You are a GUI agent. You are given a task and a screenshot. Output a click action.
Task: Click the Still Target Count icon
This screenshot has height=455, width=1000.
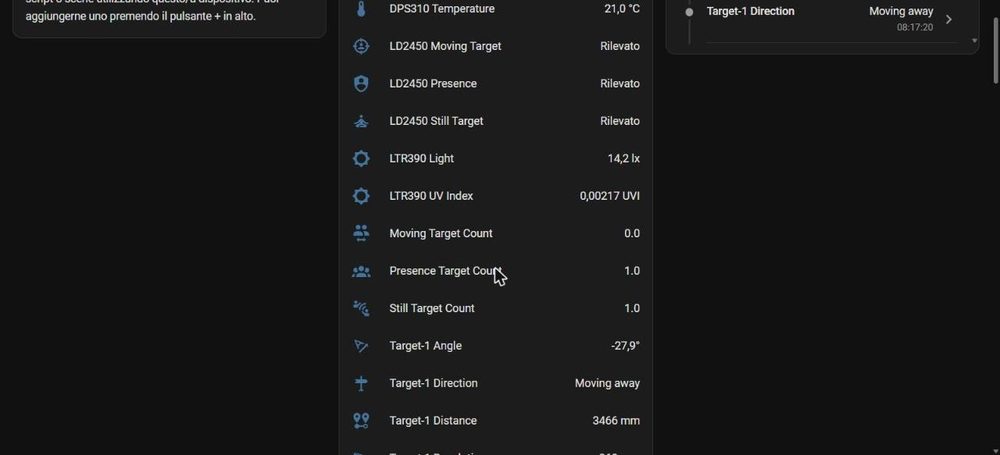pyautogui.click(x=361, y=308)
